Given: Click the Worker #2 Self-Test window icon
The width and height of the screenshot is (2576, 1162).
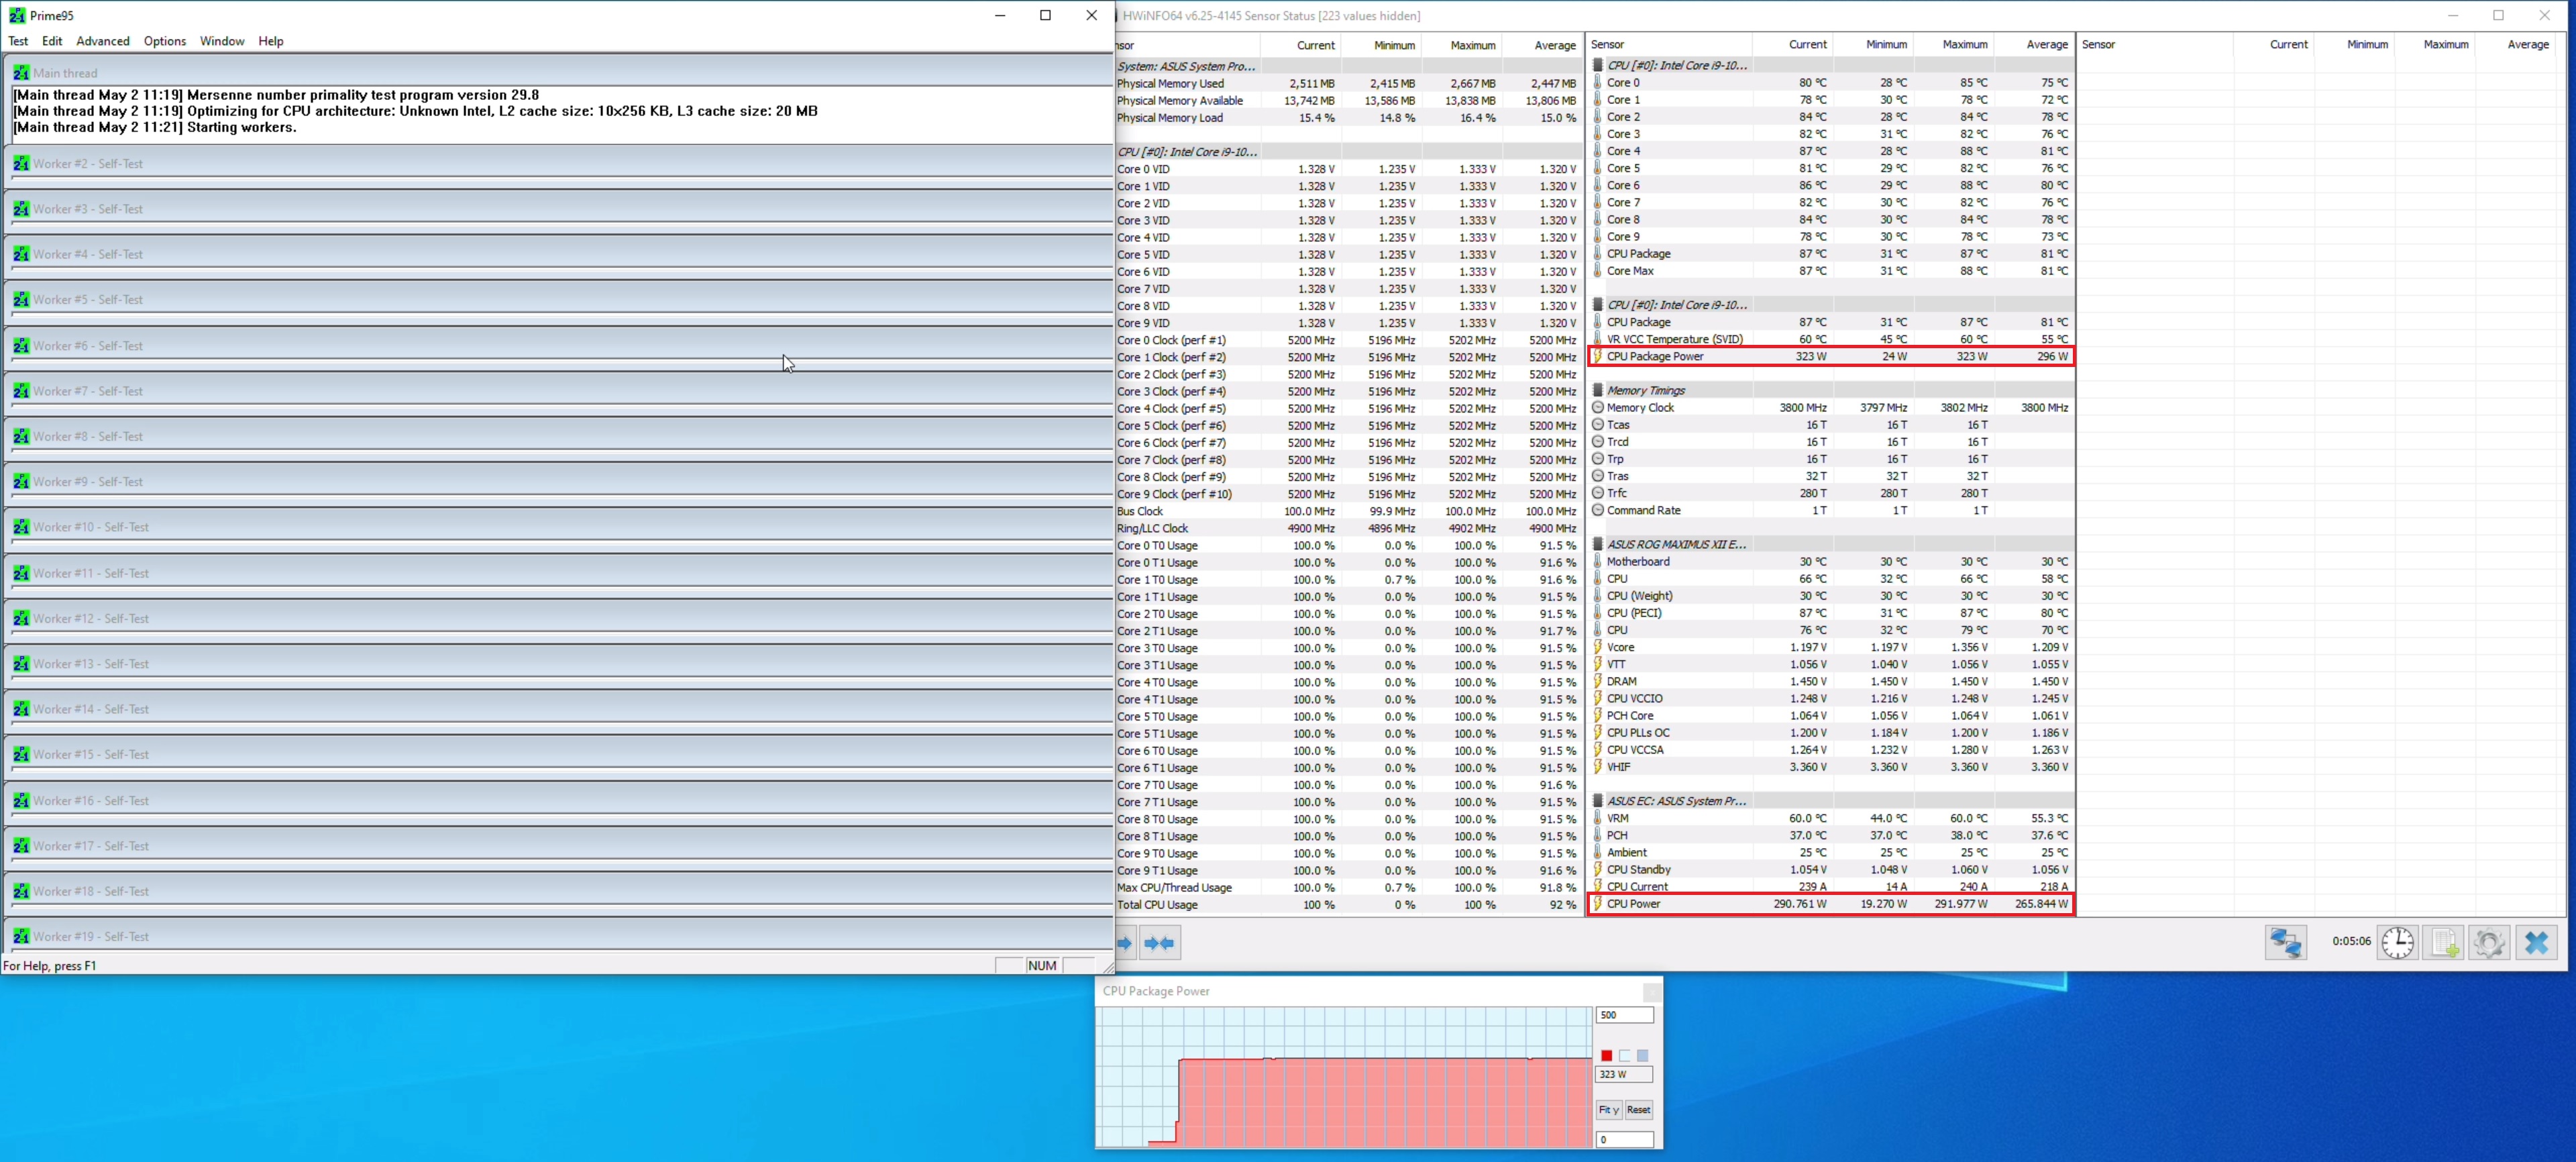Looking at the screenshot, I should coord(21,163).
